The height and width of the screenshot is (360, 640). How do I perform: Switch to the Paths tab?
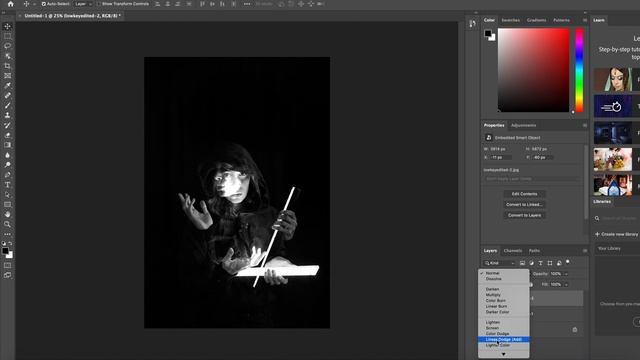point(534,251)
